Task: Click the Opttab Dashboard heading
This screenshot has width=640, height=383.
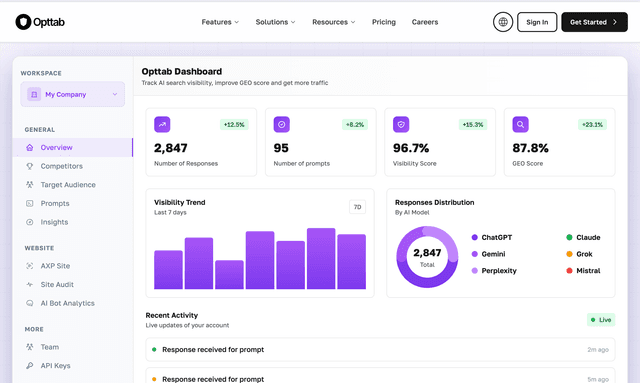Action: (182, 71)
